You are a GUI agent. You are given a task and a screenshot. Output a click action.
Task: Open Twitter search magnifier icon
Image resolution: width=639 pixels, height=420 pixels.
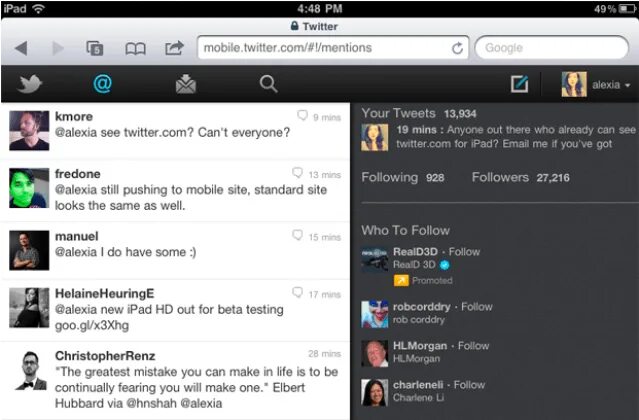269,84
